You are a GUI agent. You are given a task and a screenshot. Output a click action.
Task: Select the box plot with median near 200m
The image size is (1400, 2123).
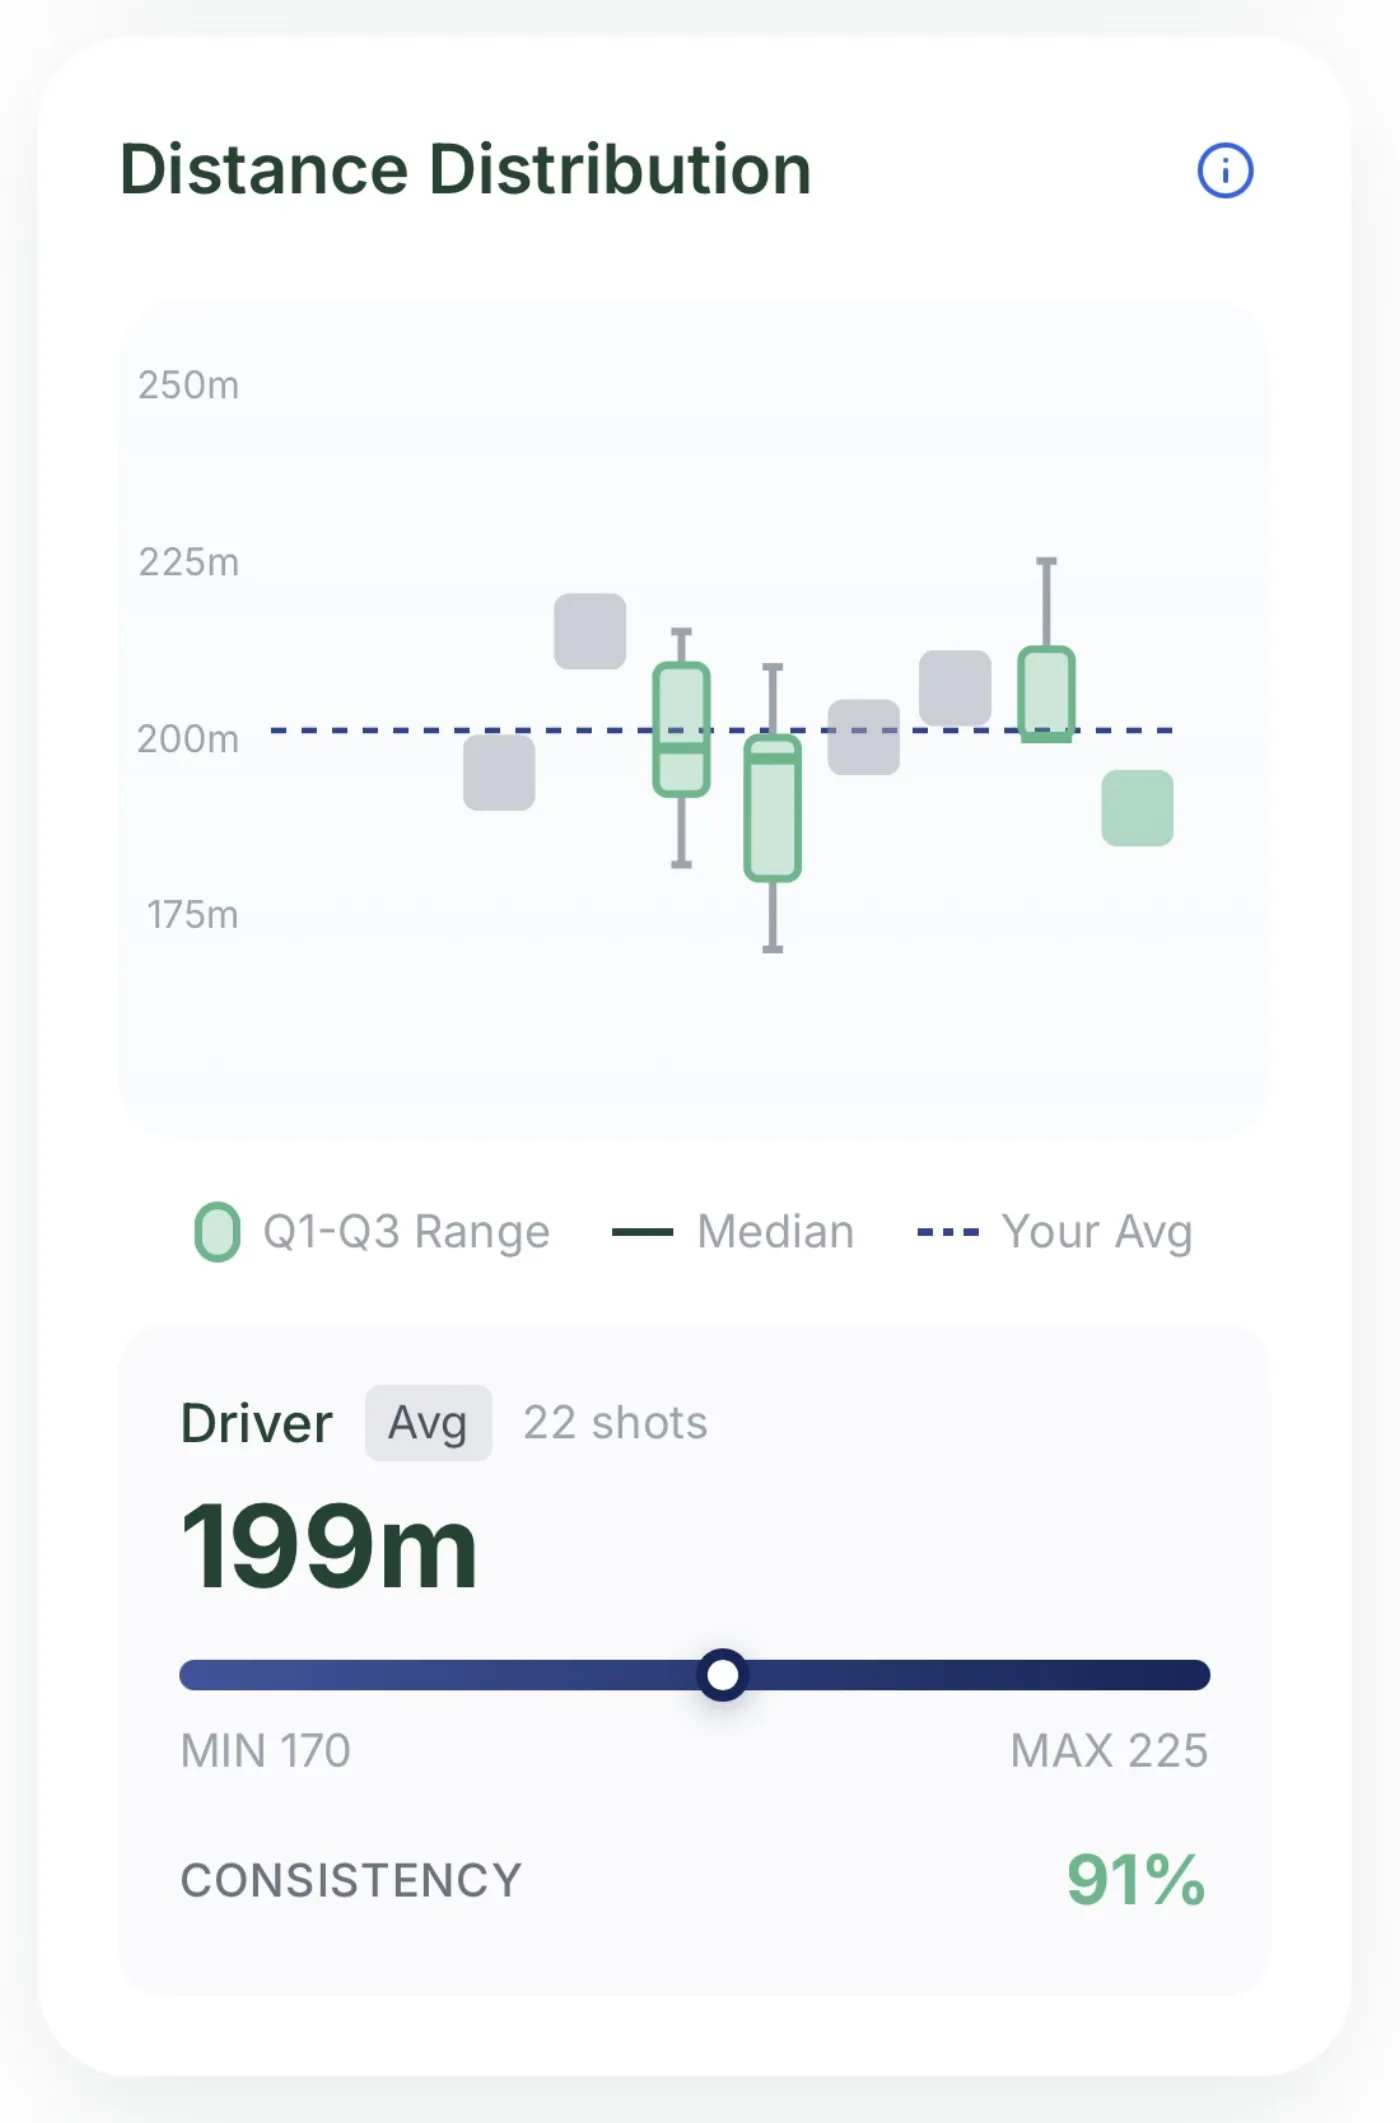[682, 747]
